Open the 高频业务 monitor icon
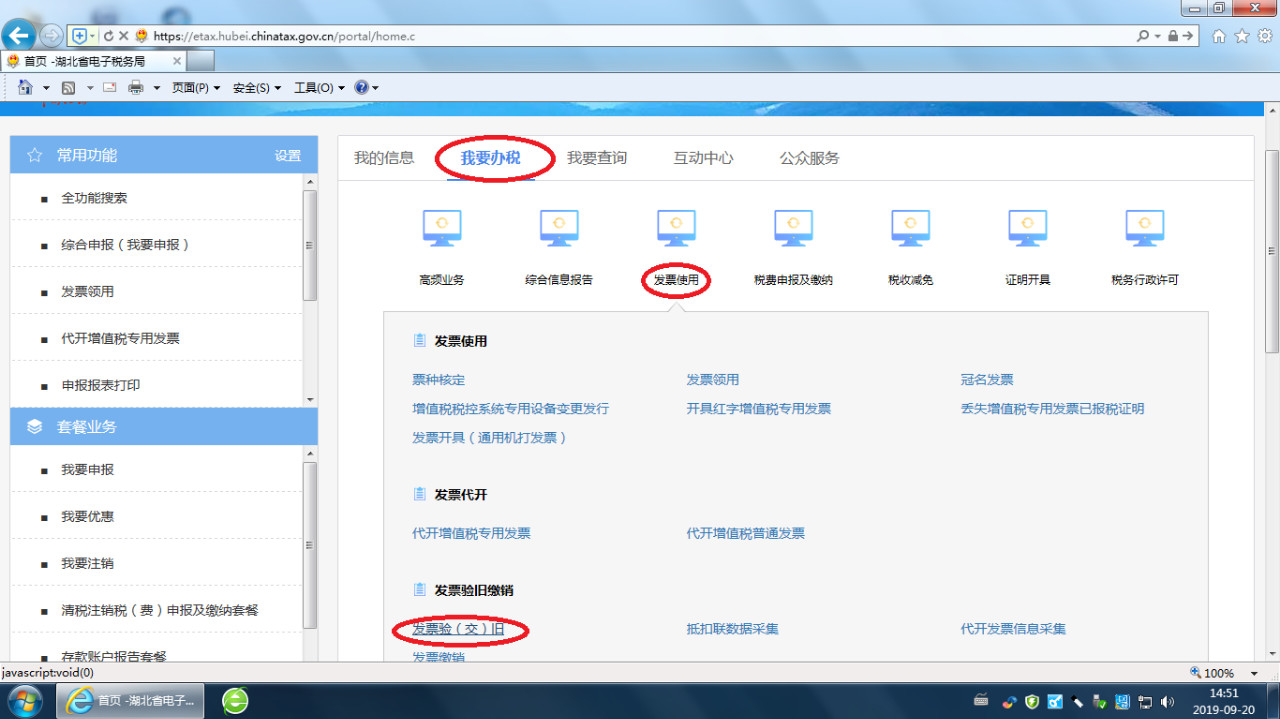 pos(442,229)
